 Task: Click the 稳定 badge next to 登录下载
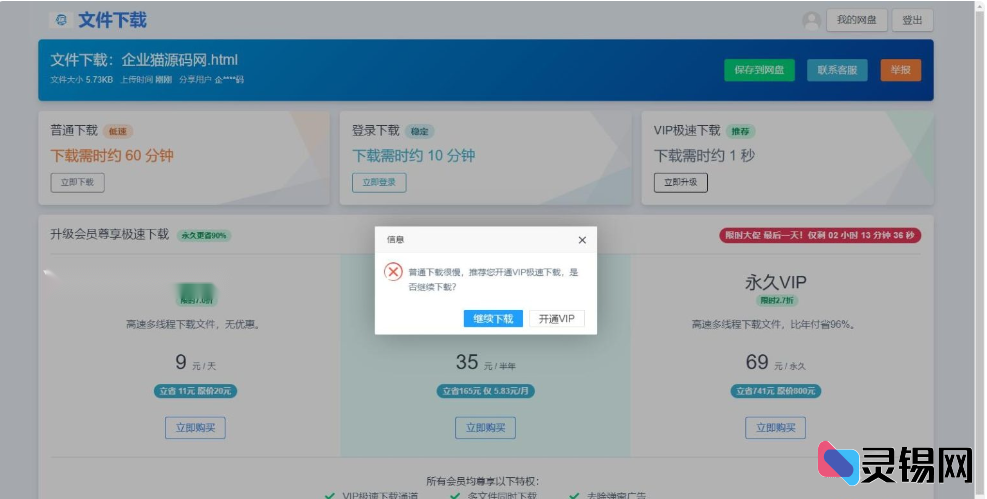(419, 132)
